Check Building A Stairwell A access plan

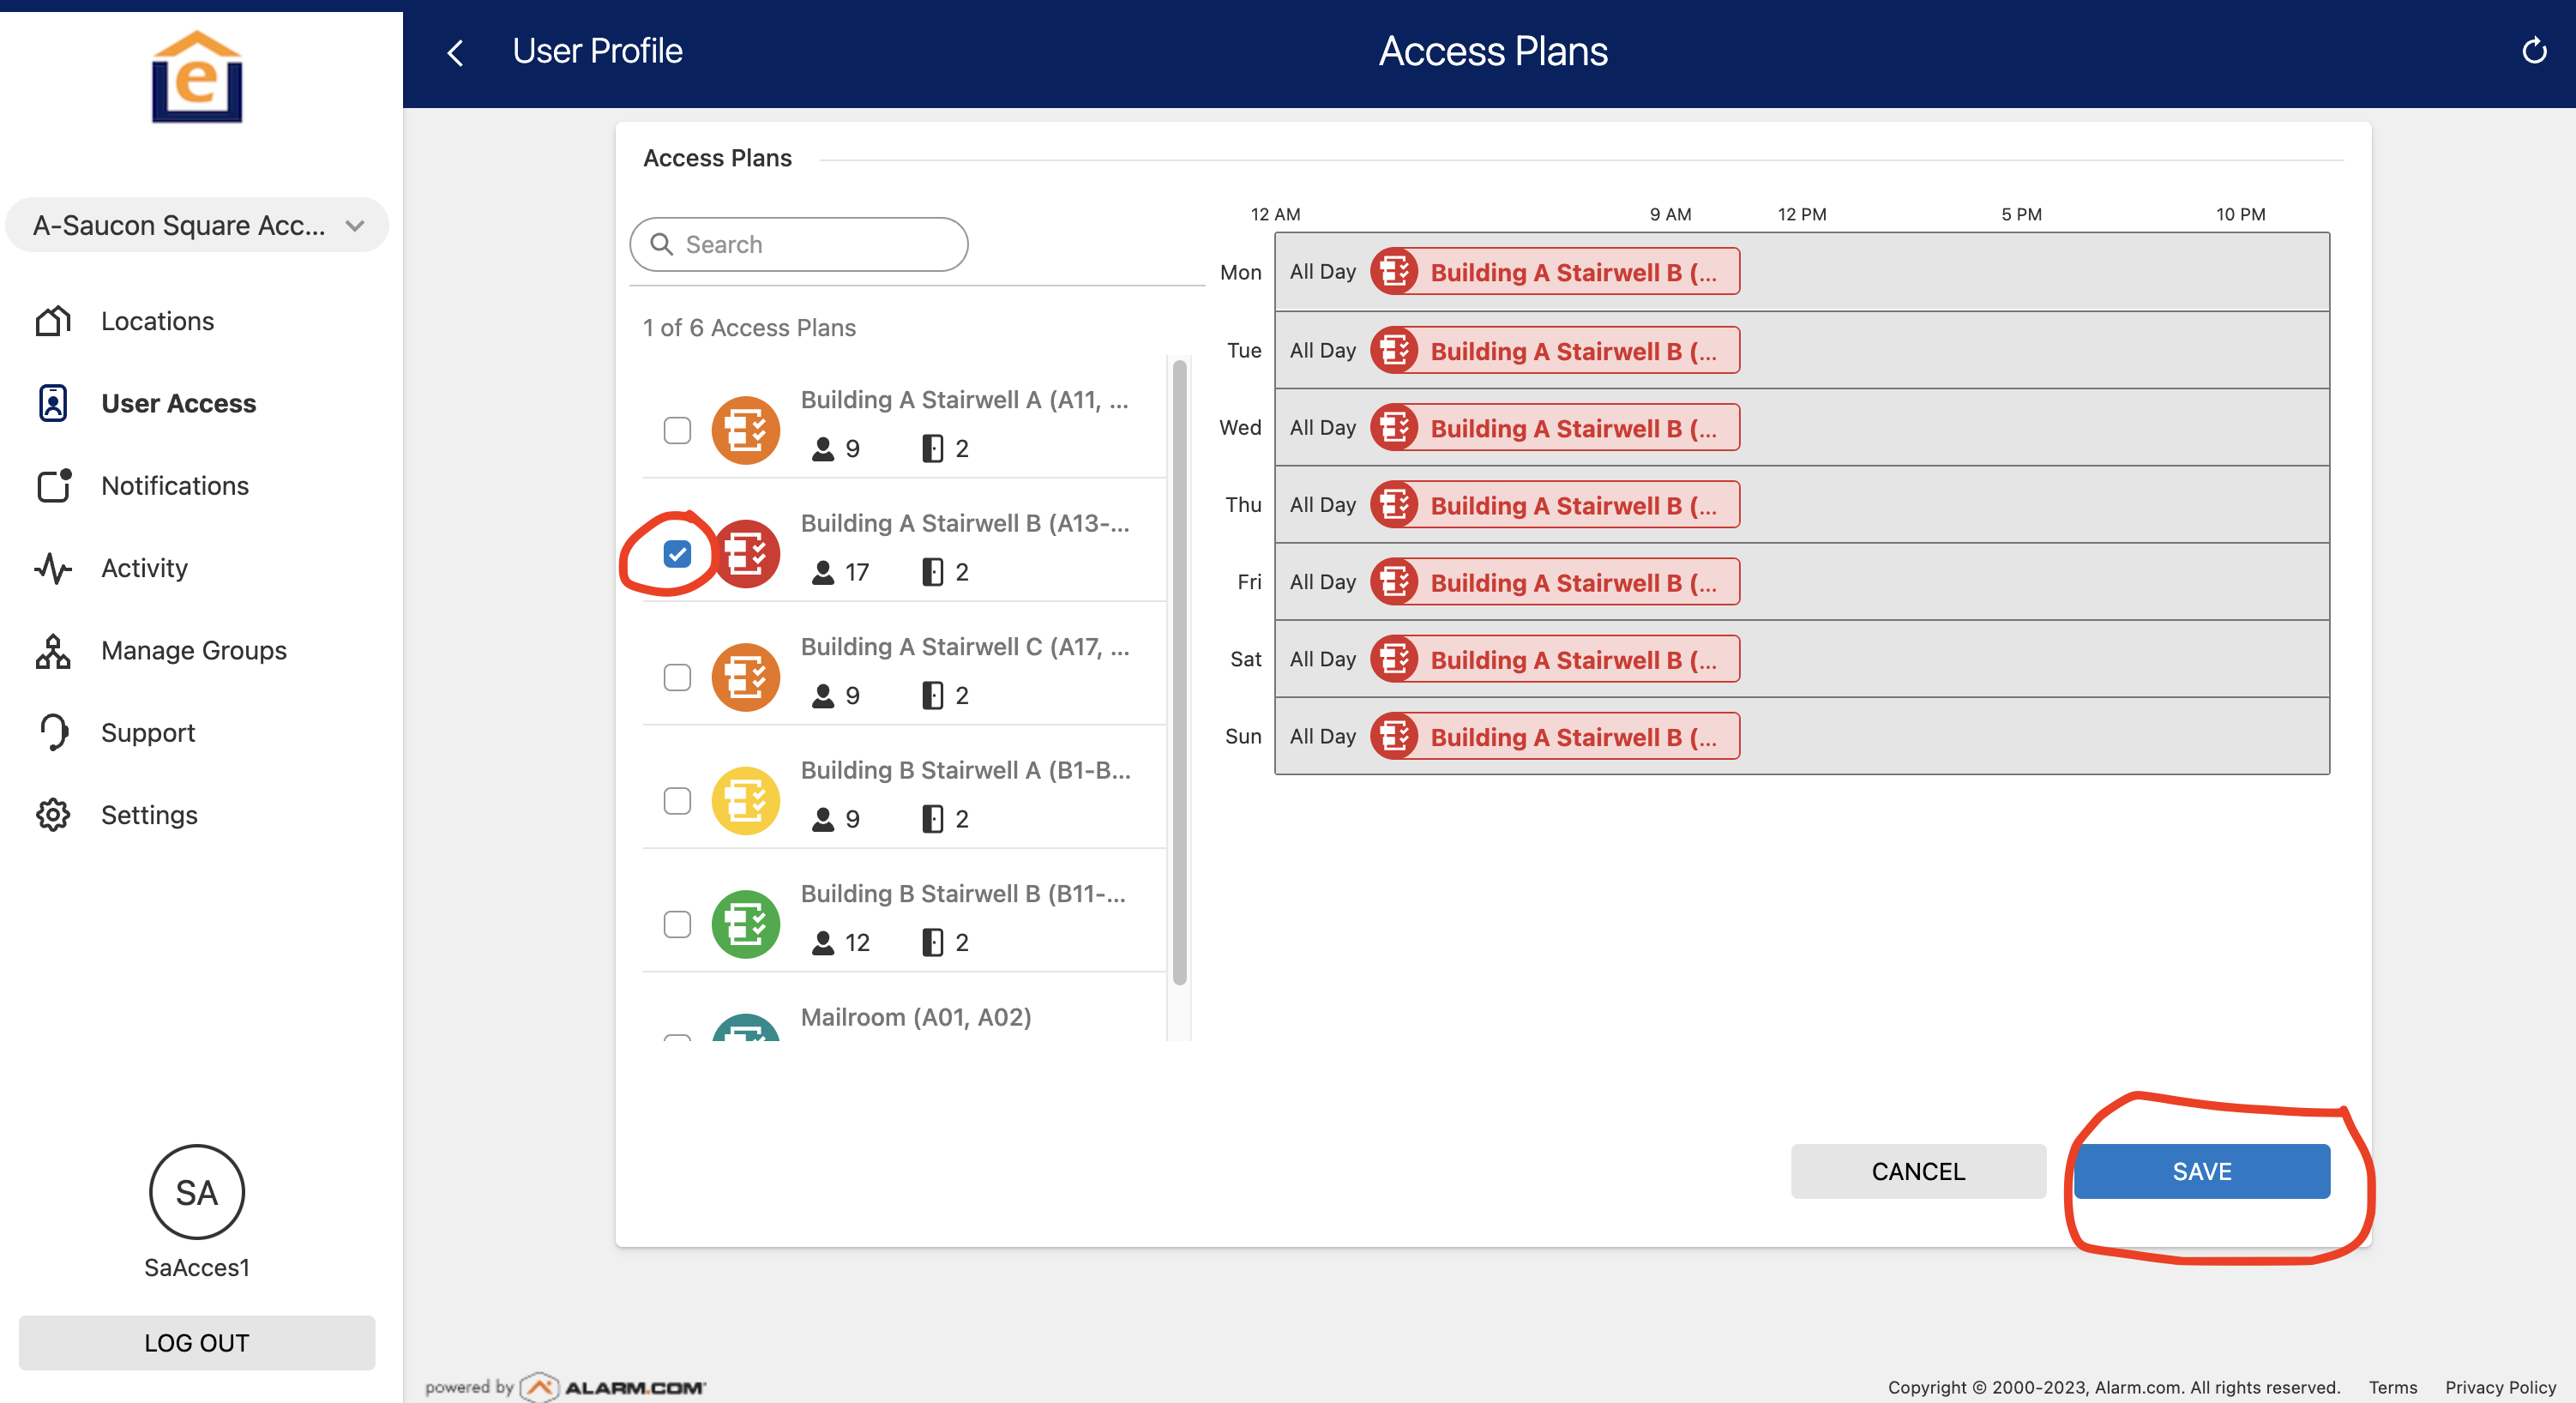pyautogui.click(x=677, y=430)
